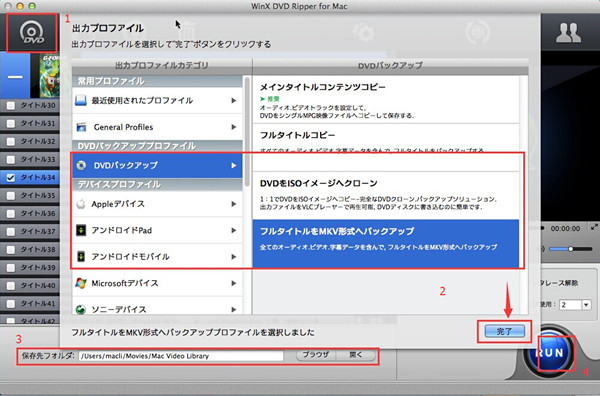Image resolution: width=600 pixels, height=396 pixels.
Task: Click the ブラウザ browse button
Action: pyautogui.click(x=316, y=355)
